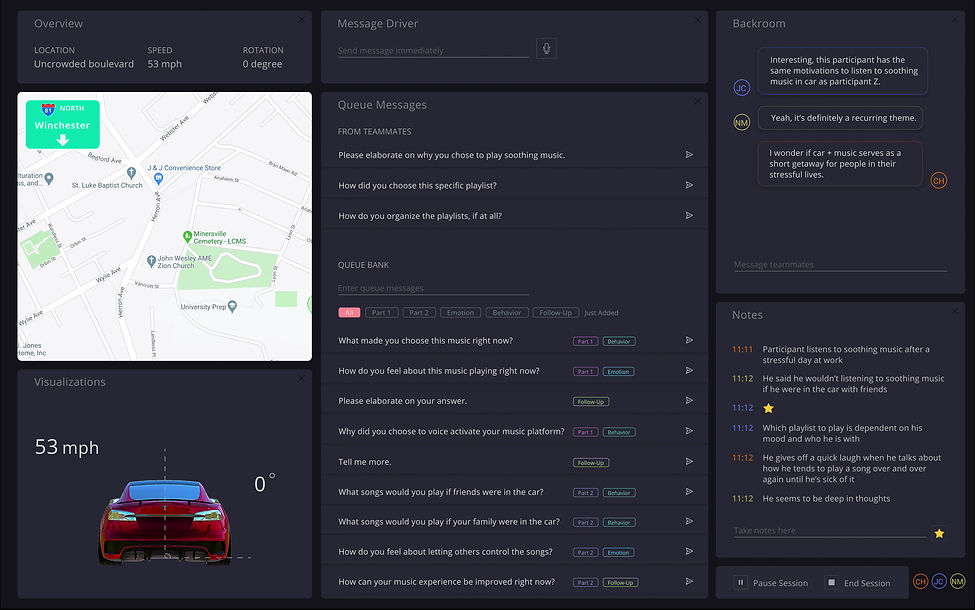The image size is (975, 610).
Task: Click Part 1 tag on 'What made you choose'
Action: (585, 341)
